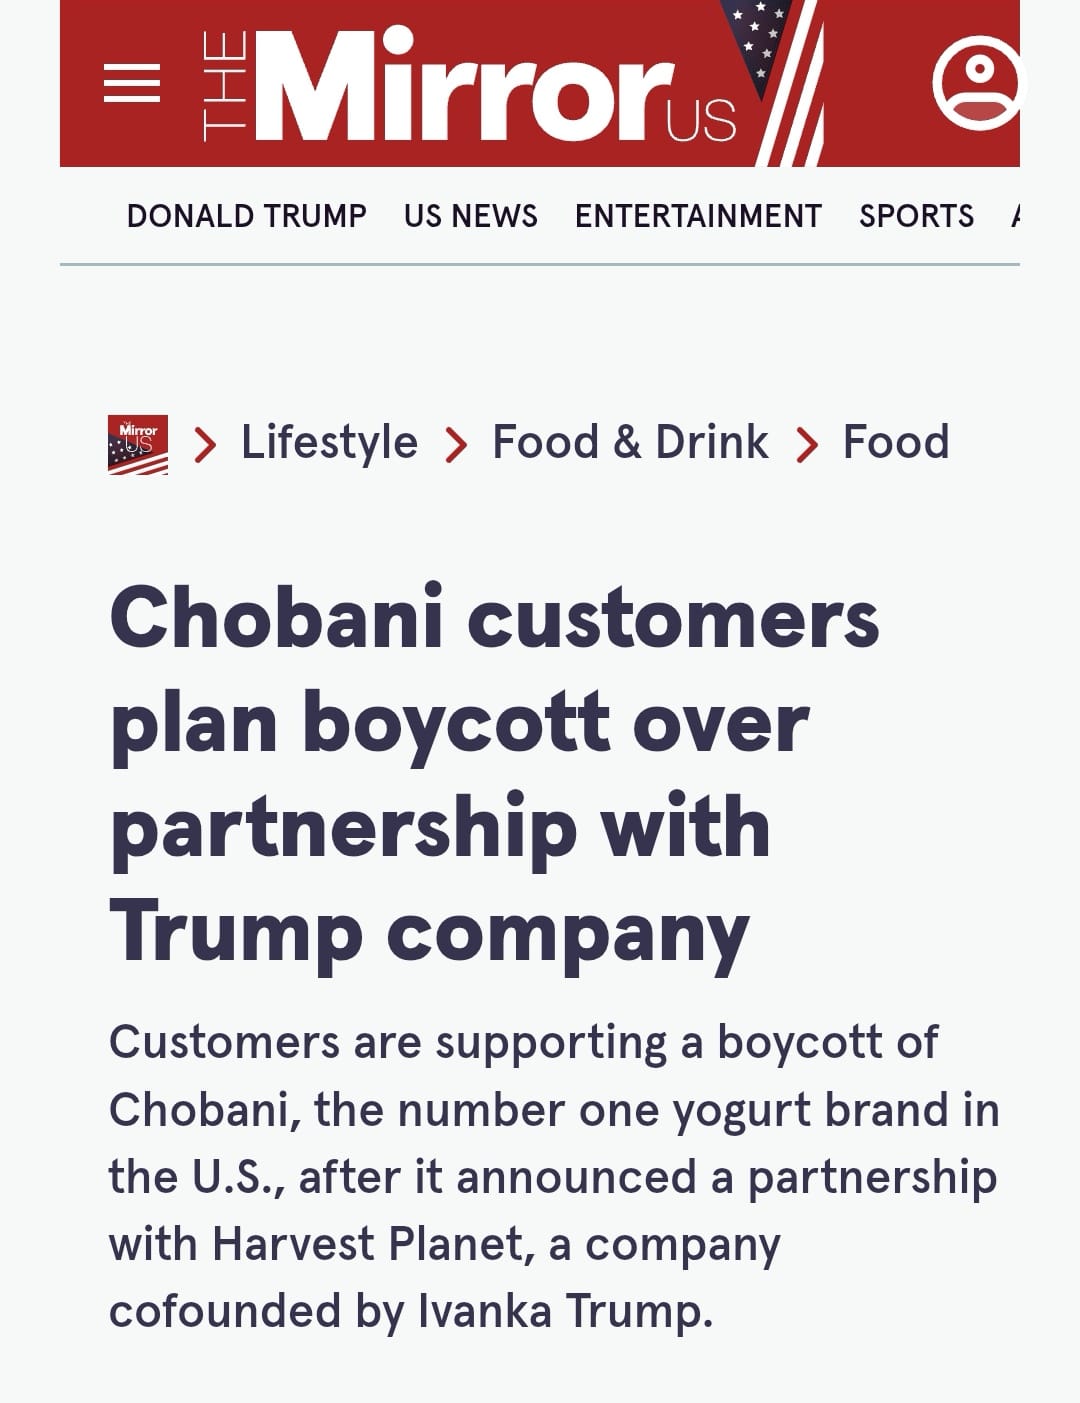Tap The Mirror US header logo
Image resolution: width=1080 pixels, height=1403 pixels.
[x=470, y=85]
